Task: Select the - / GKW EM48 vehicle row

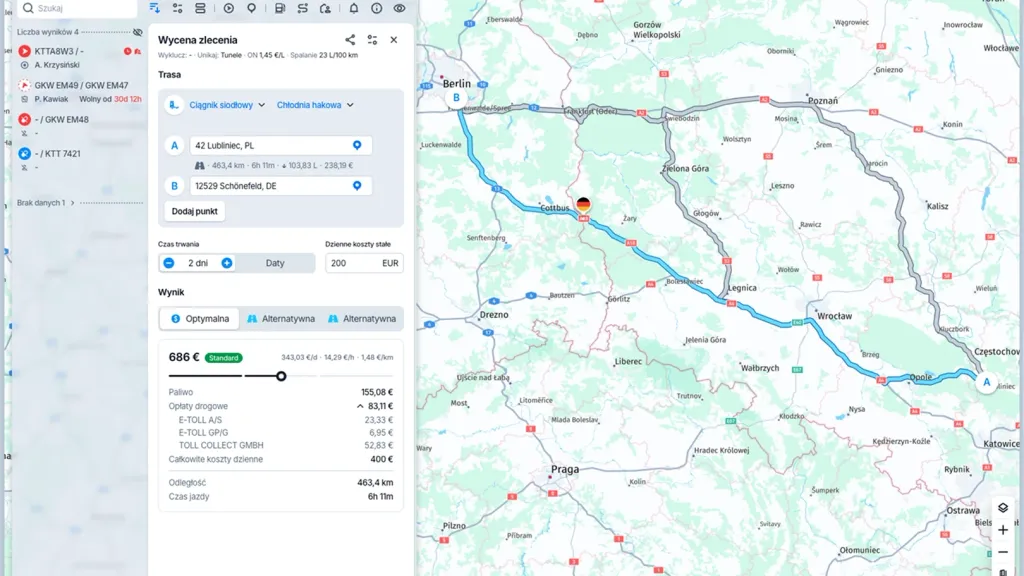Action: [x=81, y=126]
